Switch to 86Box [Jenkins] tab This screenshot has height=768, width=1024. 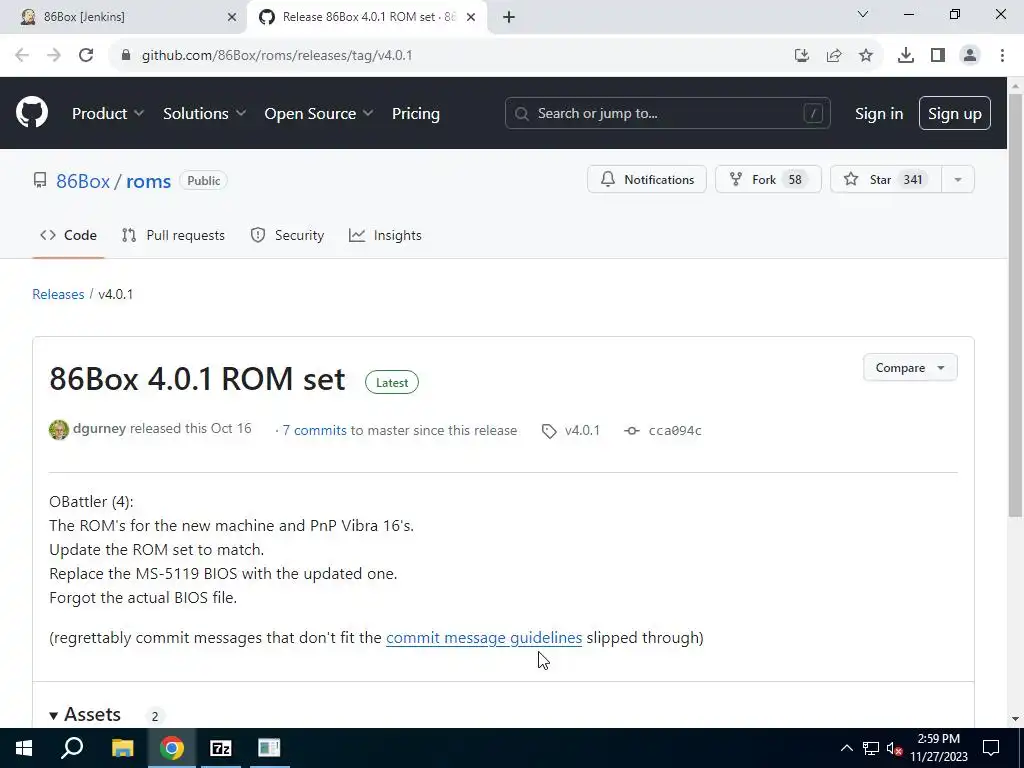(123, 17)
